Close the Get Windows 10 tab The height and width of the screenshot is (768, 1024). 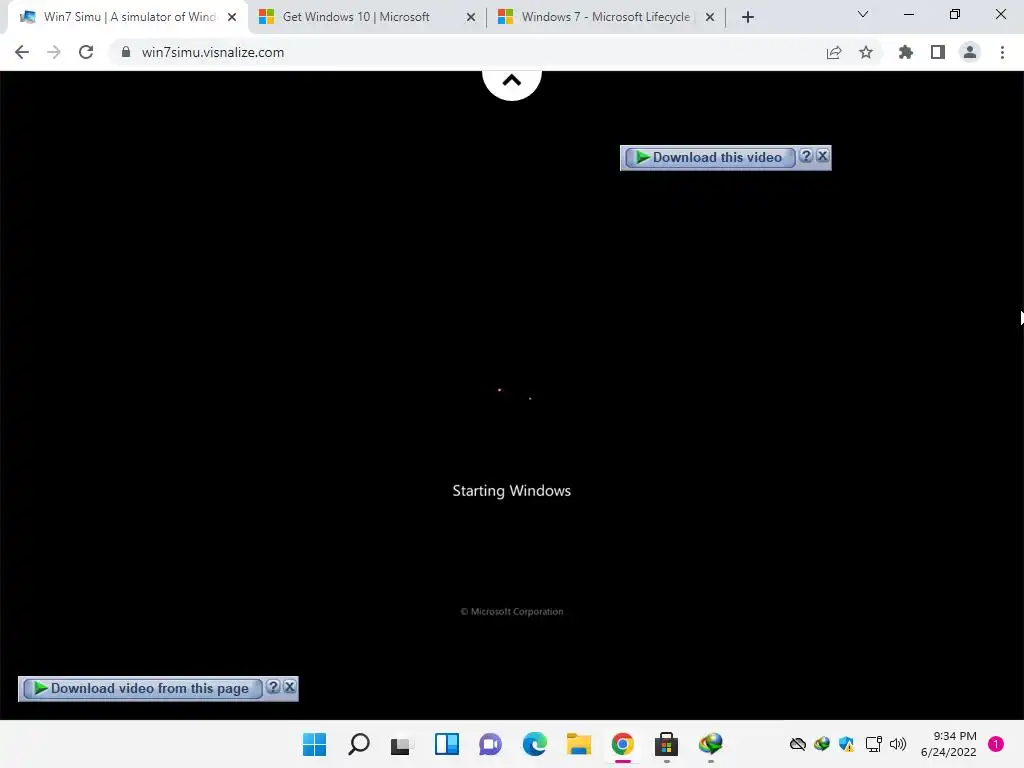(x=471, y=18)
